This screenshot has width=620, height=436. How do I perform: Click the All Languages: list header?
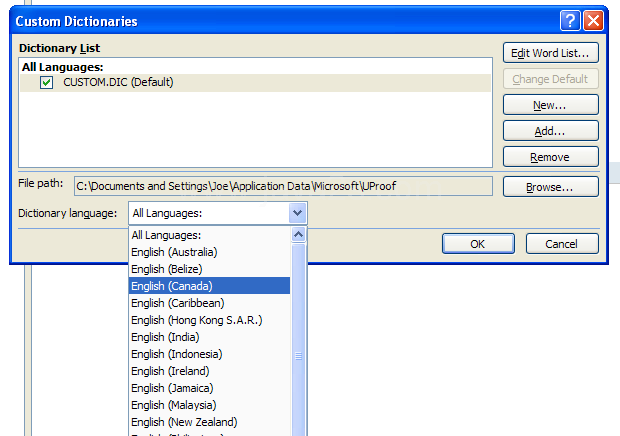click(x=62, y=67)
